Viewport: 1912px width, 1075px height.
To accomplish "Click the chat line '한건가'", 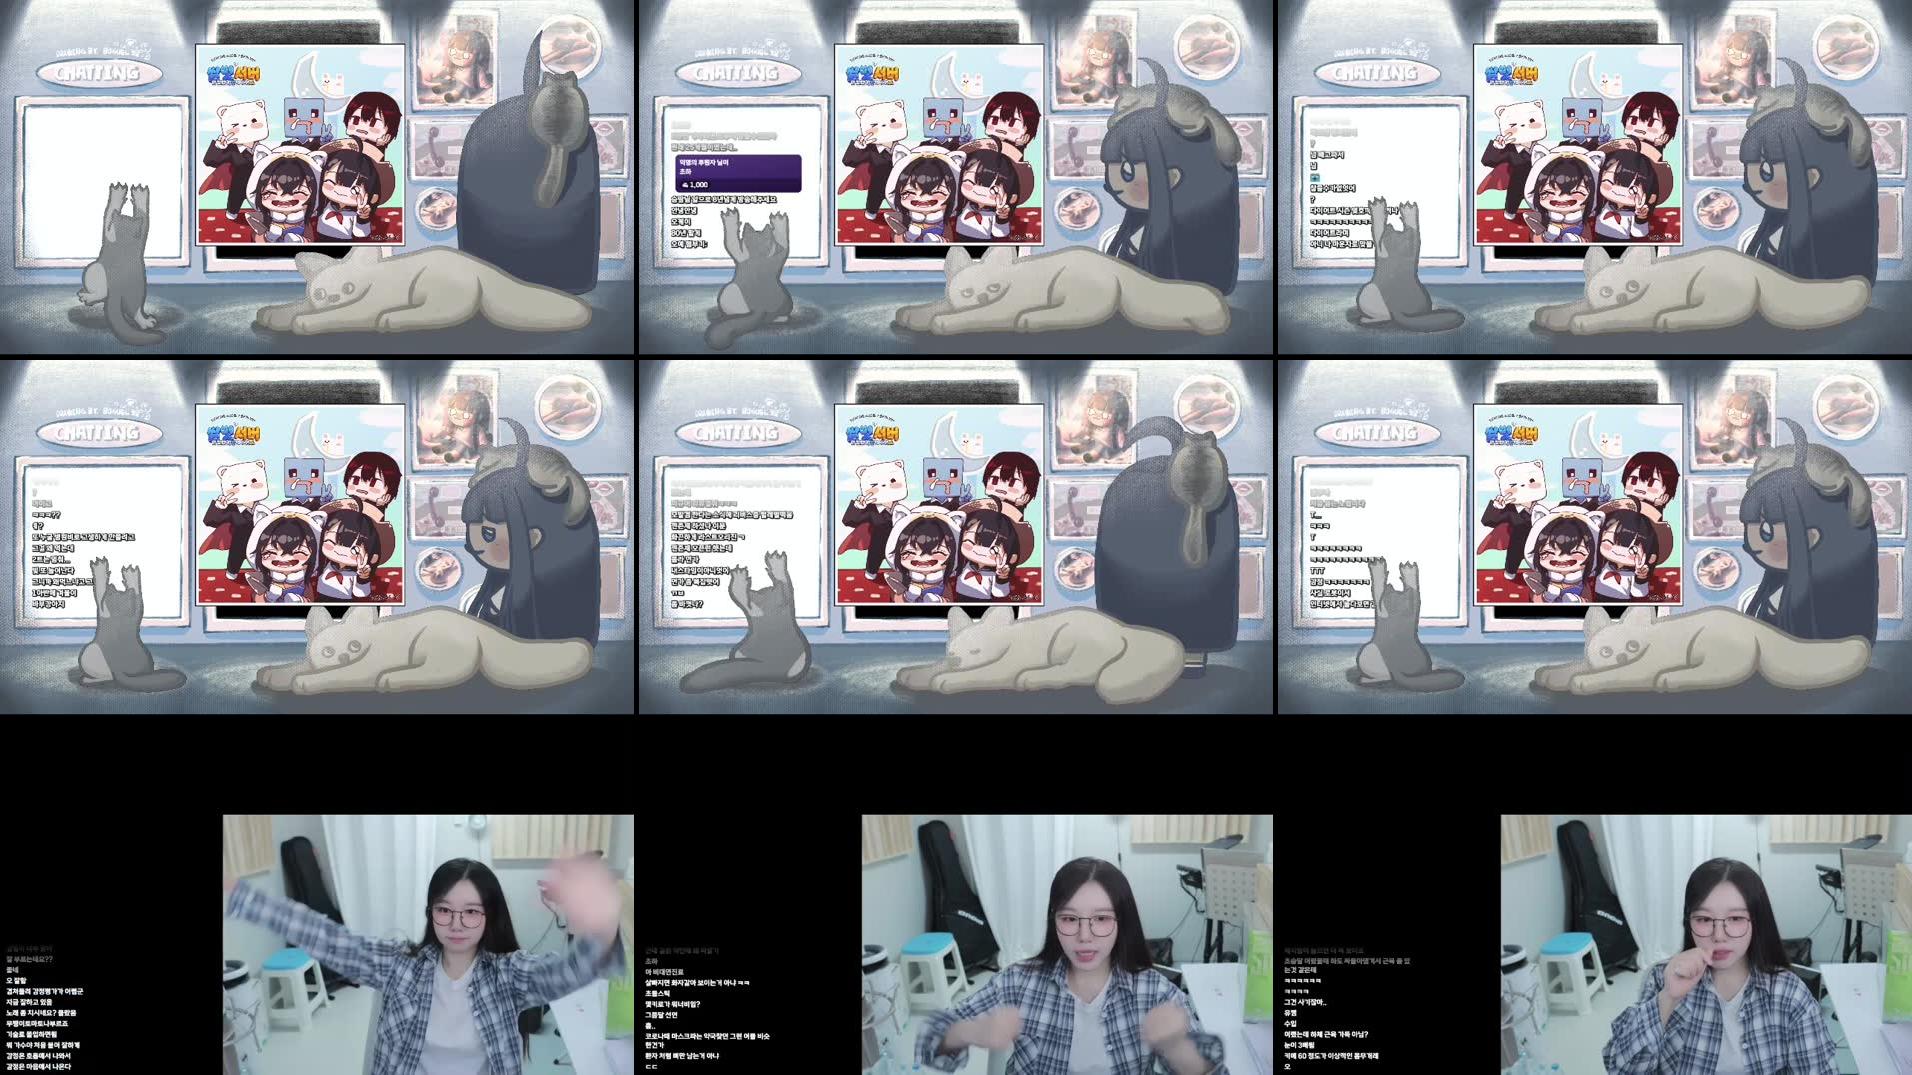I will tap(655, 1045).
